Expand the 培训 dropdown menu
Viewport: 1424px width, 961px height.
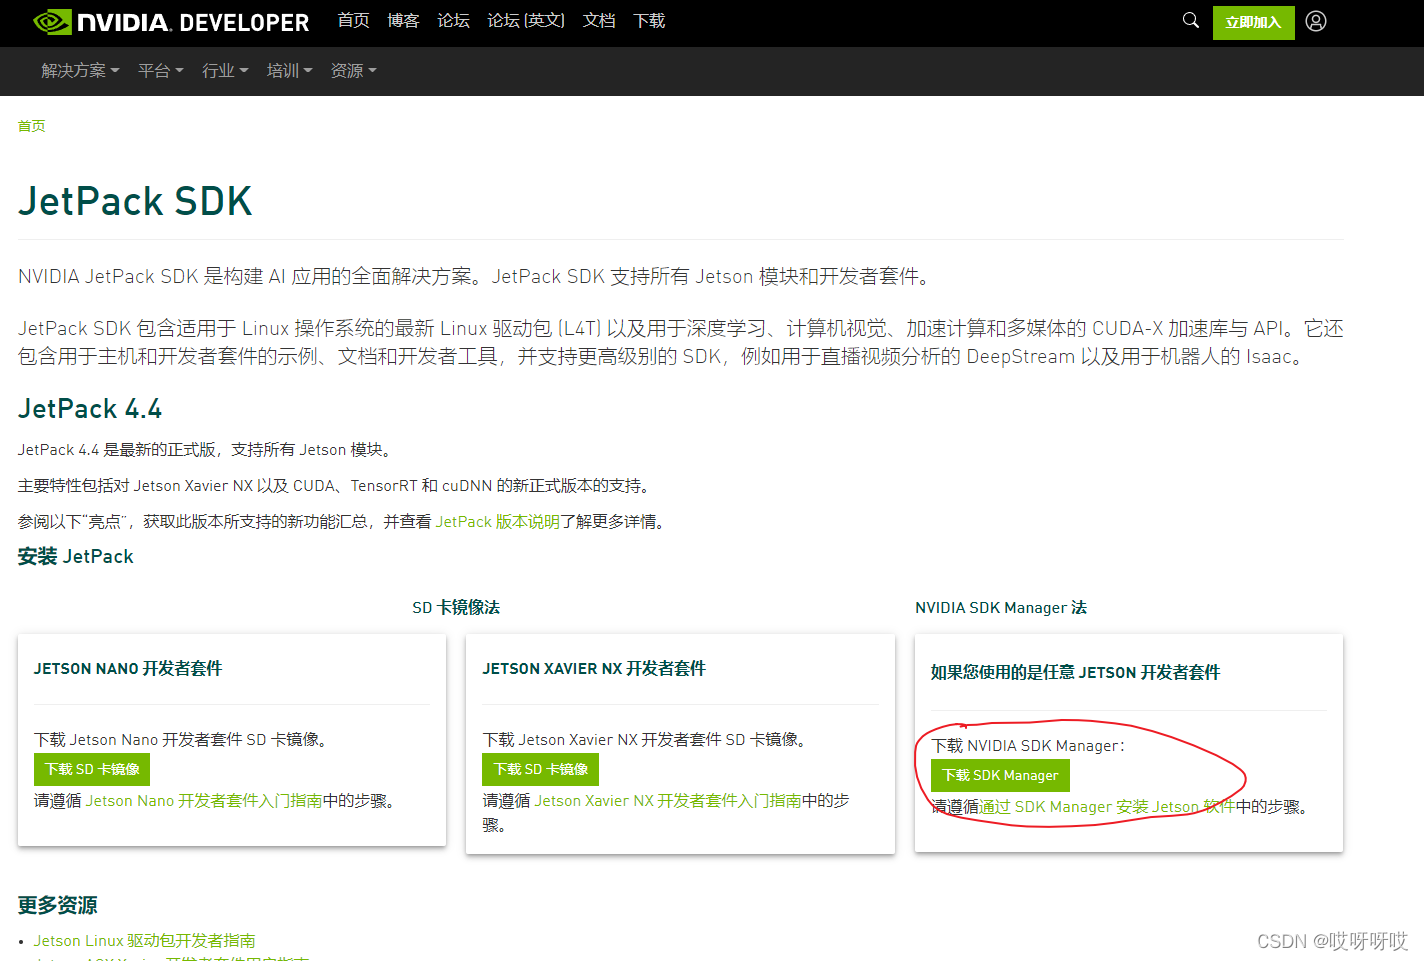pyautogui.click(x=289, y=70)
